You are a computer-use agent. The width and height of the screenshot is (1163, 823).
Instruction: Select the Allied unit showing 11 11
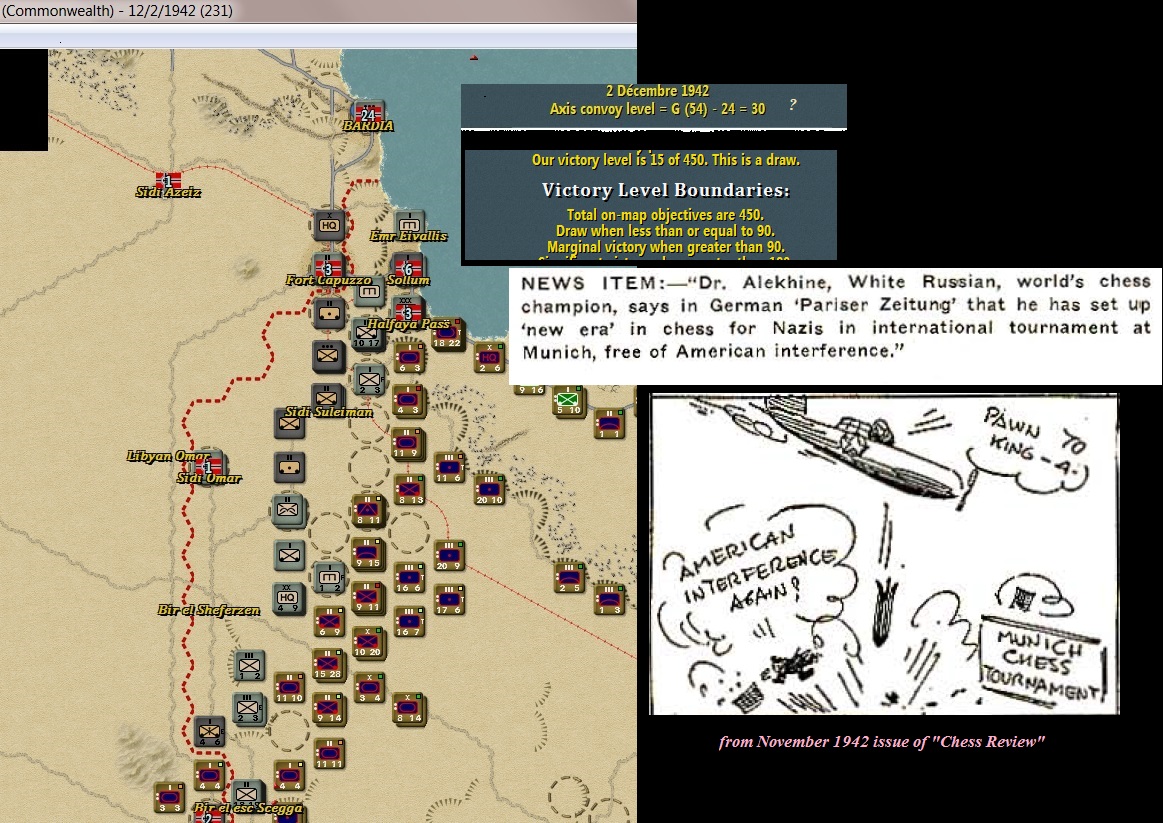pos(329,753)
